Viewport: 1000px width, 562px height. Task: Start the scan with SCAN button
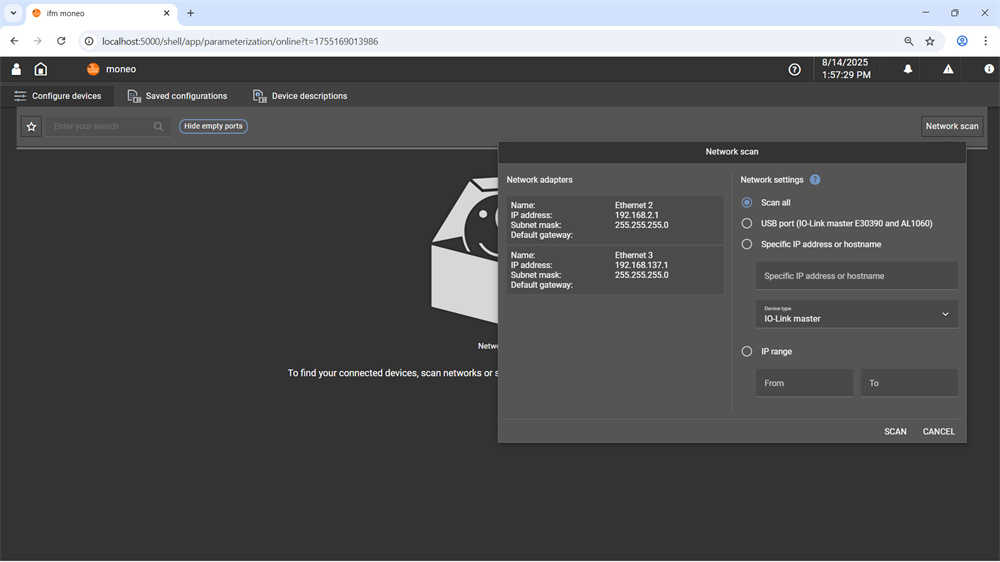(x=895, y=432)
